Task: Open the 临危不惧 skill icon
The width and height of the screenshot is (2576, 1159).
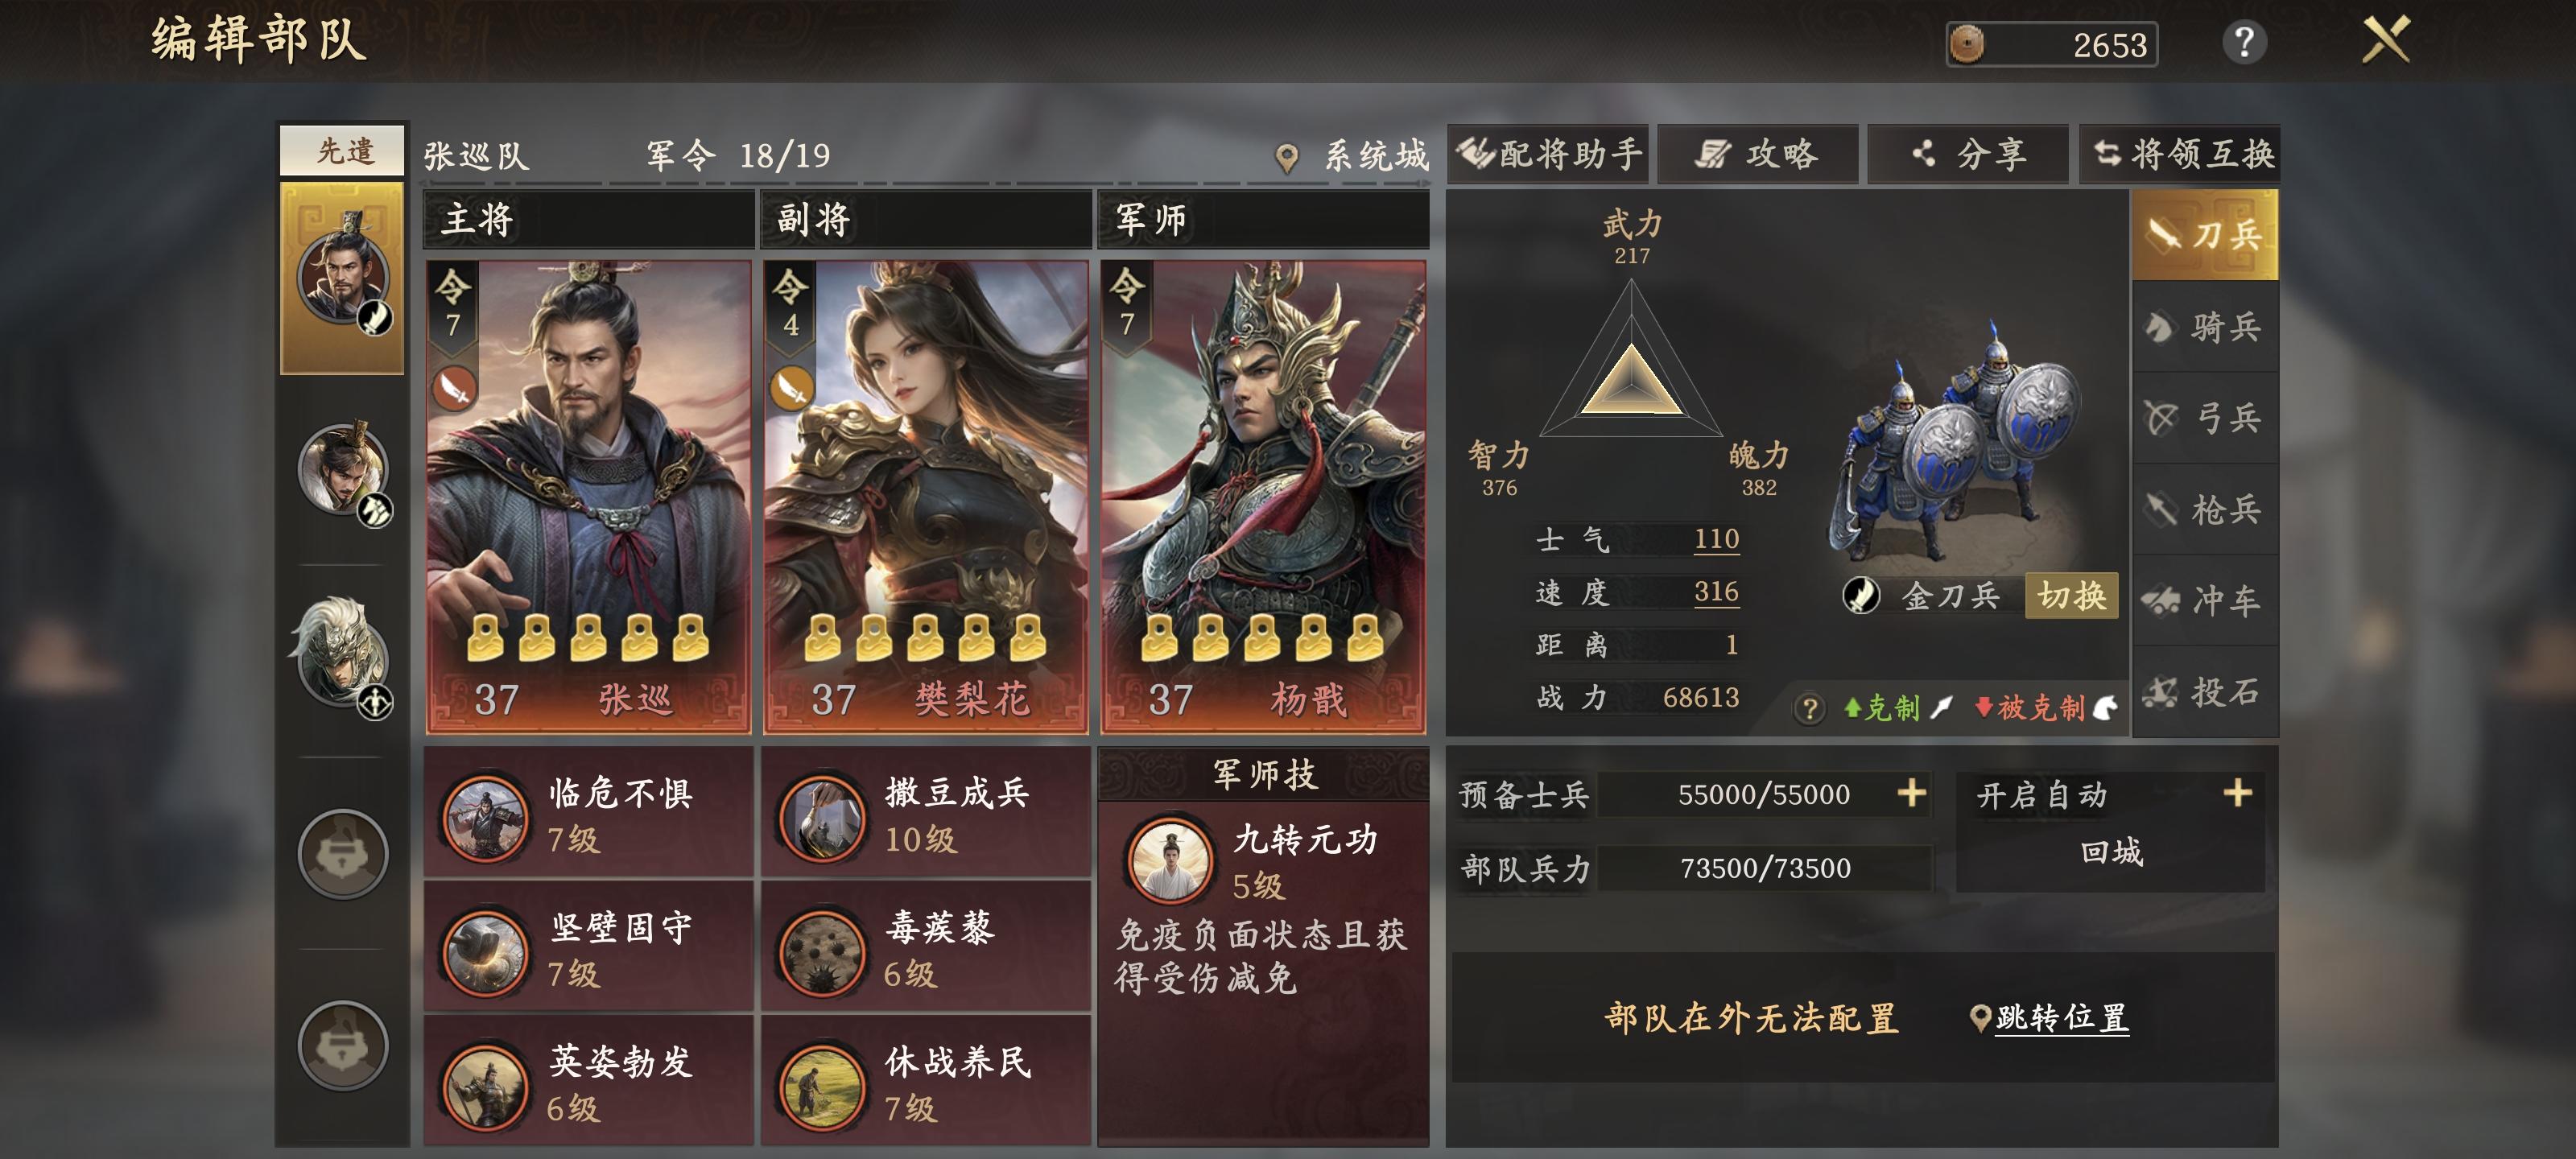Action: pos(485,818)
